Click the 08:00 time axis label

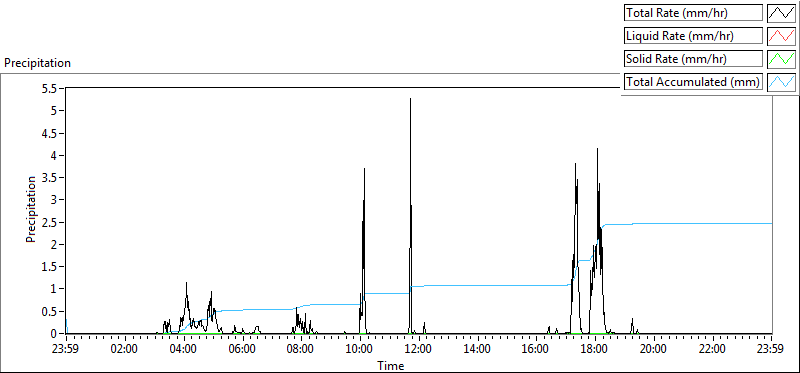click(302, 350)
